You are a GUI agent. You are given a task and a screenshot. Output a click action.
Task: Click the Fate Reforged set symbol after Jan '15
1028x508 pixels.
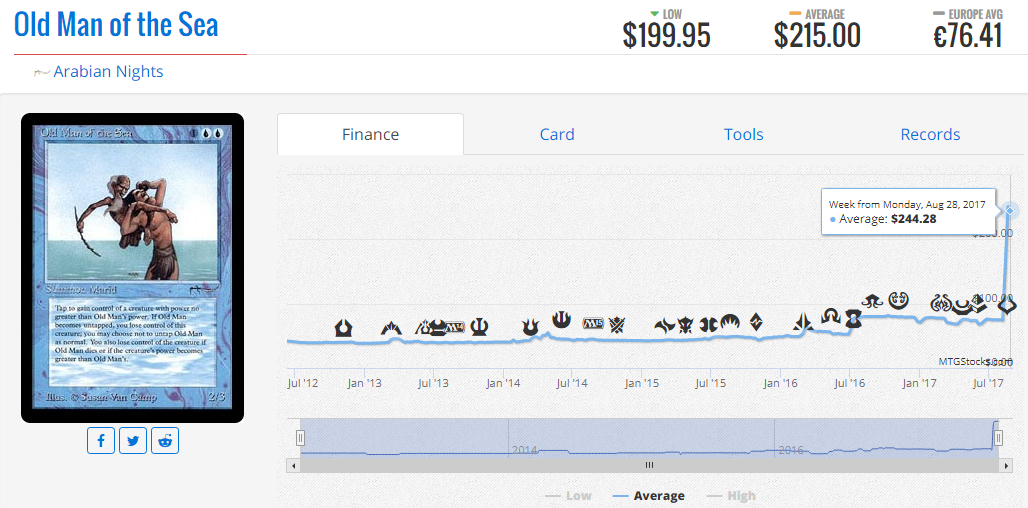coord(665,324)
